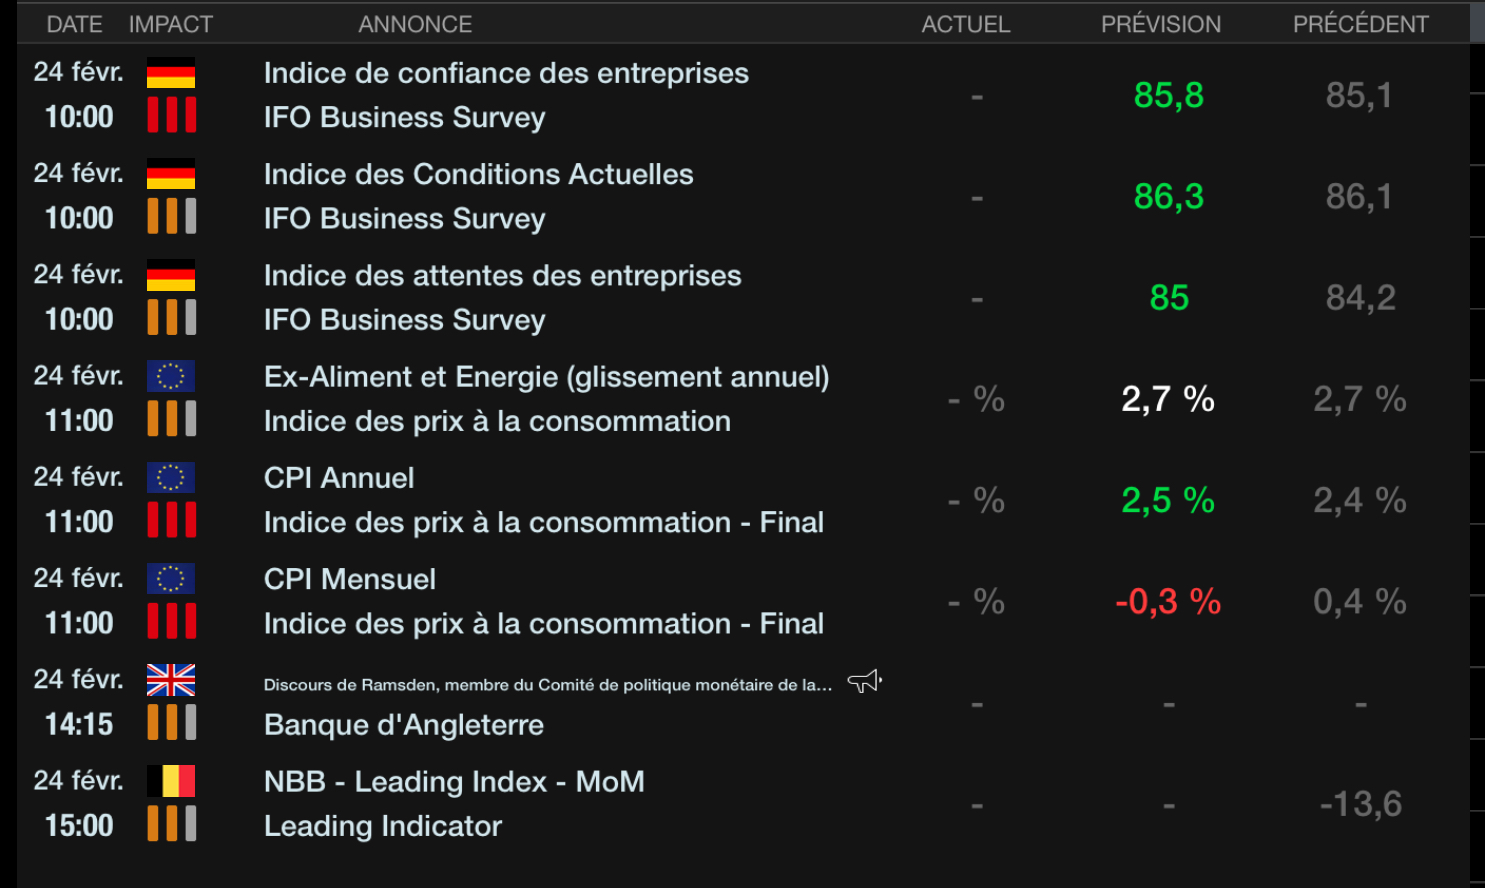Screen dimensions: 1485x888
Task: Click German flag beside Indice des Conditions Actuelles
Action: [171, 174]
